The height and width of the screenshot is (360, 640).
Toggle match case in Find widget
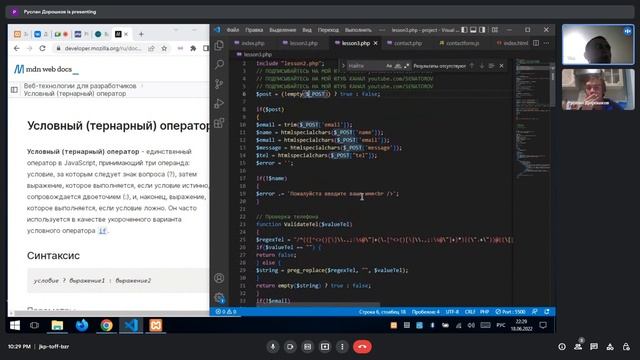point(389,66)
